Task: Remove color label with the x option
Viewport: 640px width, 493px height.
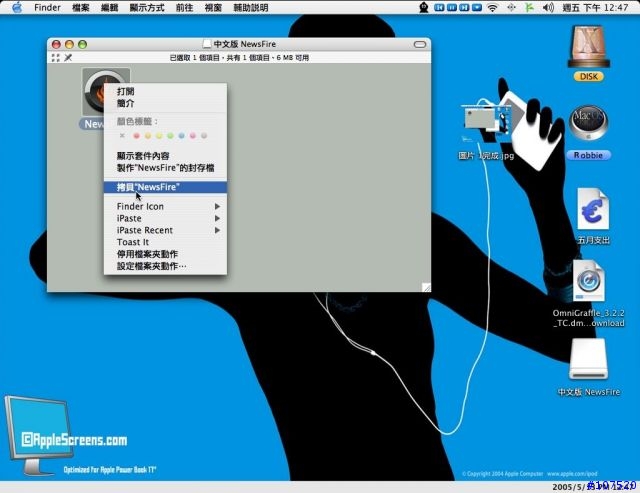Action: (122, 135)
